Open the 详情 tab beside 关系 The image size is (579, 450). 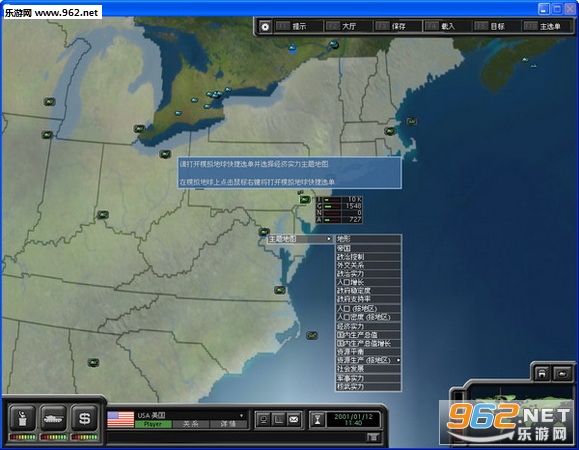pos(228,425)
